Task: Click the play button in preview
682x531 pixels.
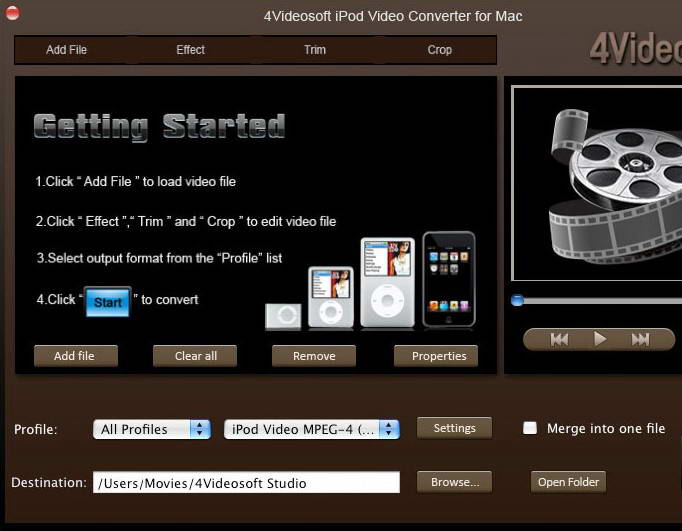Action: (x=600, y=338)
